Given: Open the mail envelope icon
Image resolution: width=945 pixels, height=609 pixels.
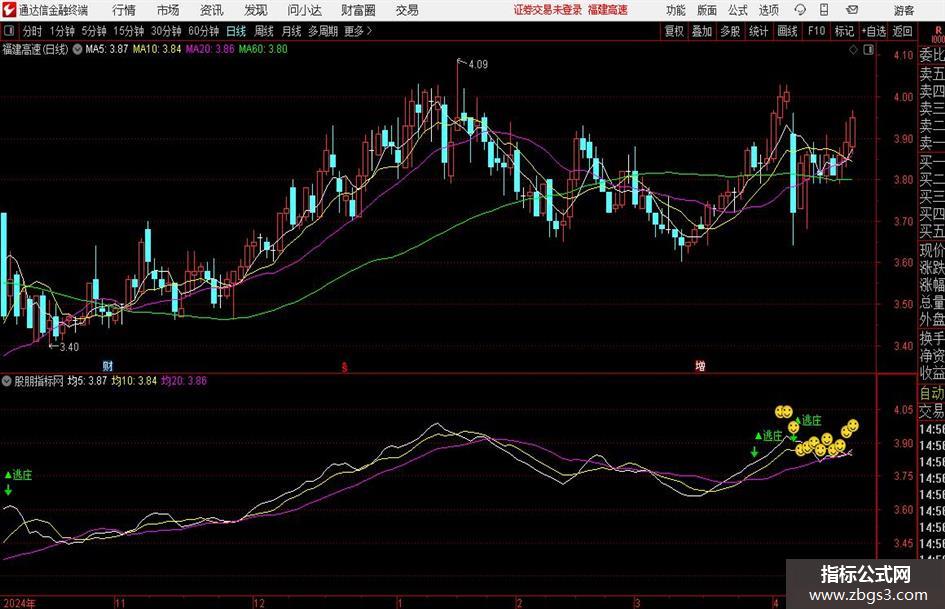Looking at the screenshot, I should pyautogui.click(x=852, y=10).
